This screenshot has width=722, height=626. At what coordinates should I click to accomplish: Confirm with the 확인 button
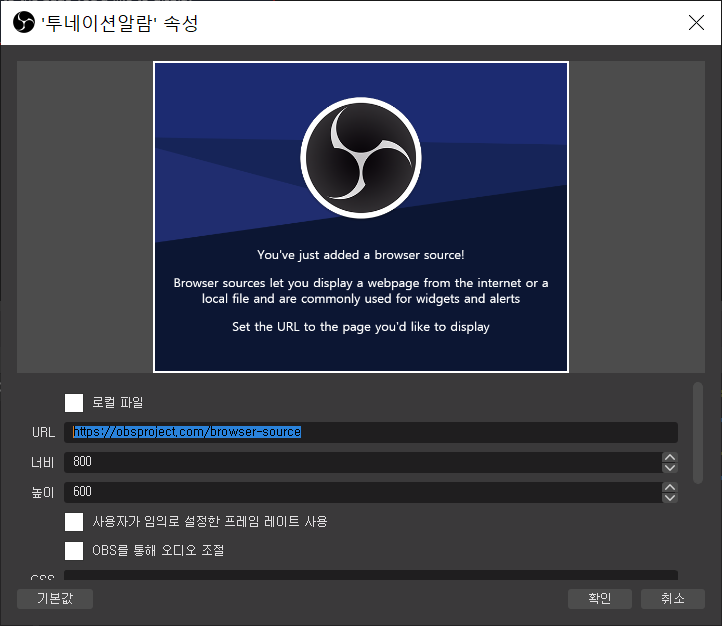[600, 599]
